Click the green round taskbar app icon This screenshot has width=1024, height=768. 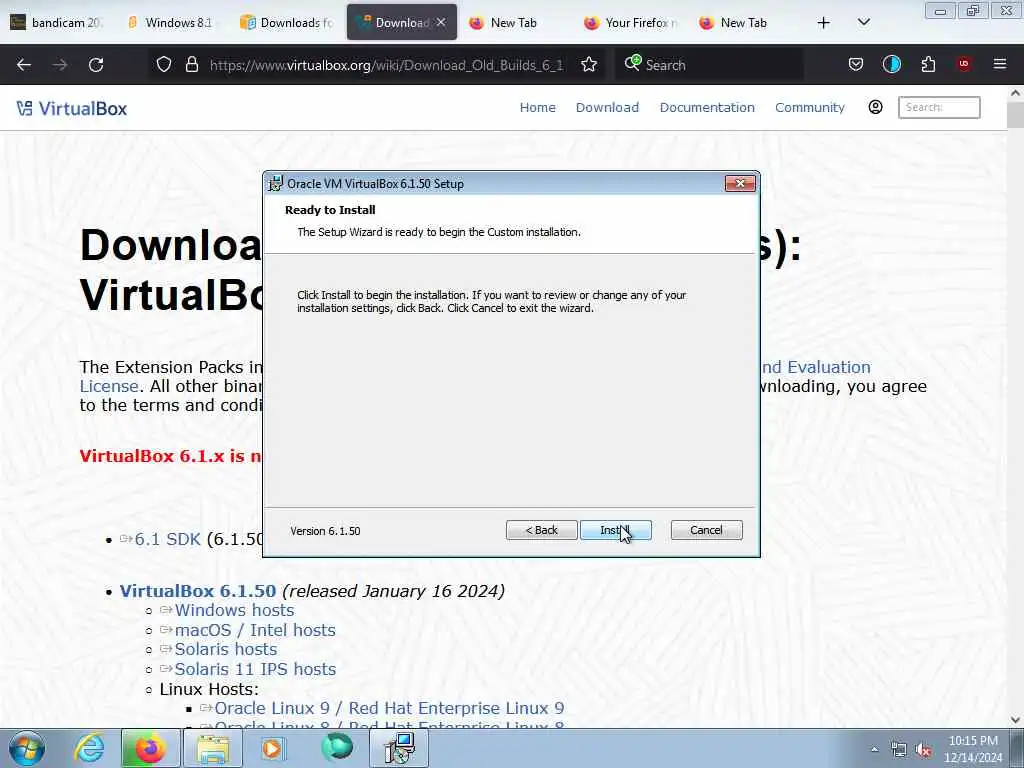click(x=337, y=747)
